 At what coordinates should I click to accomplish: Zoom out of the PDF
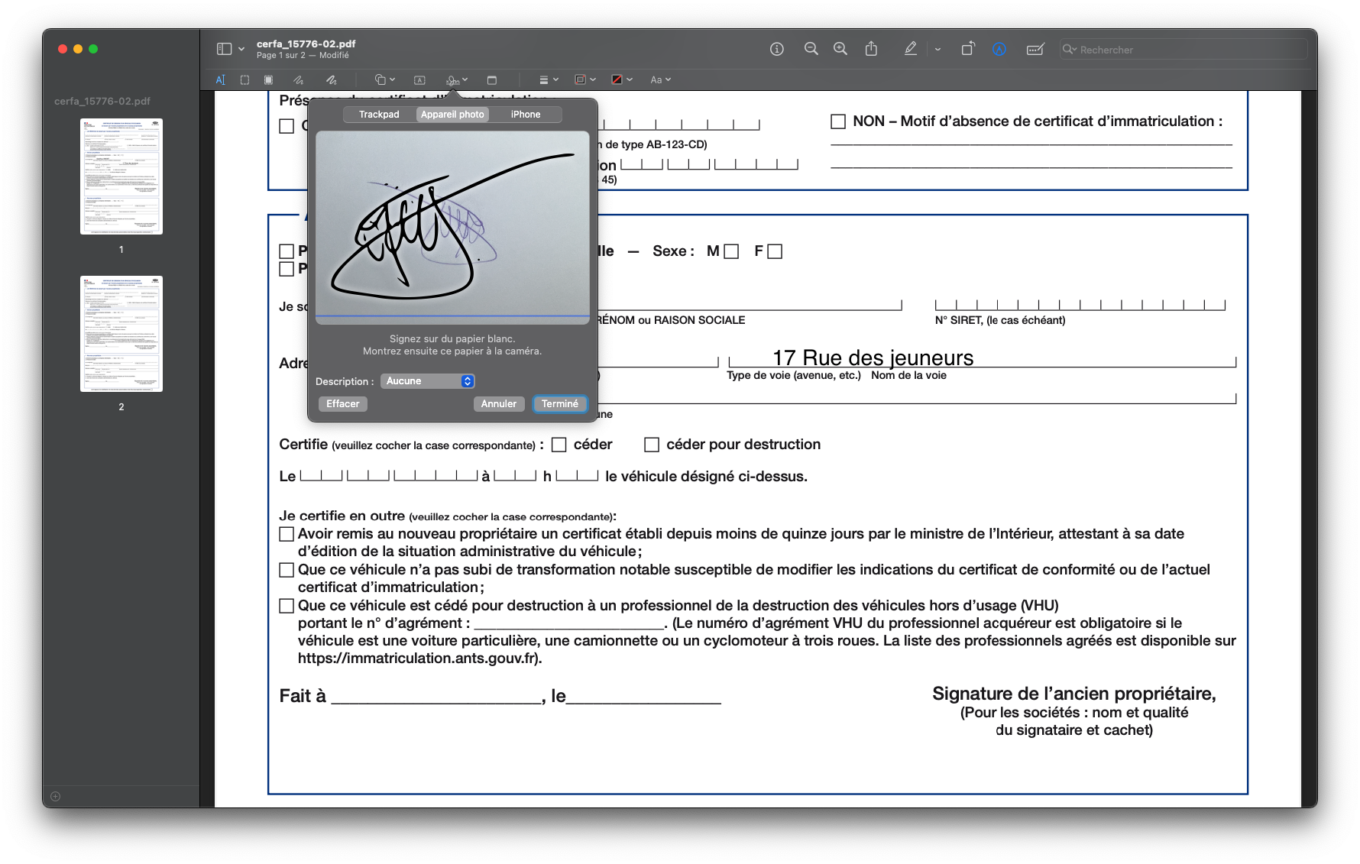tap(811, 49)
